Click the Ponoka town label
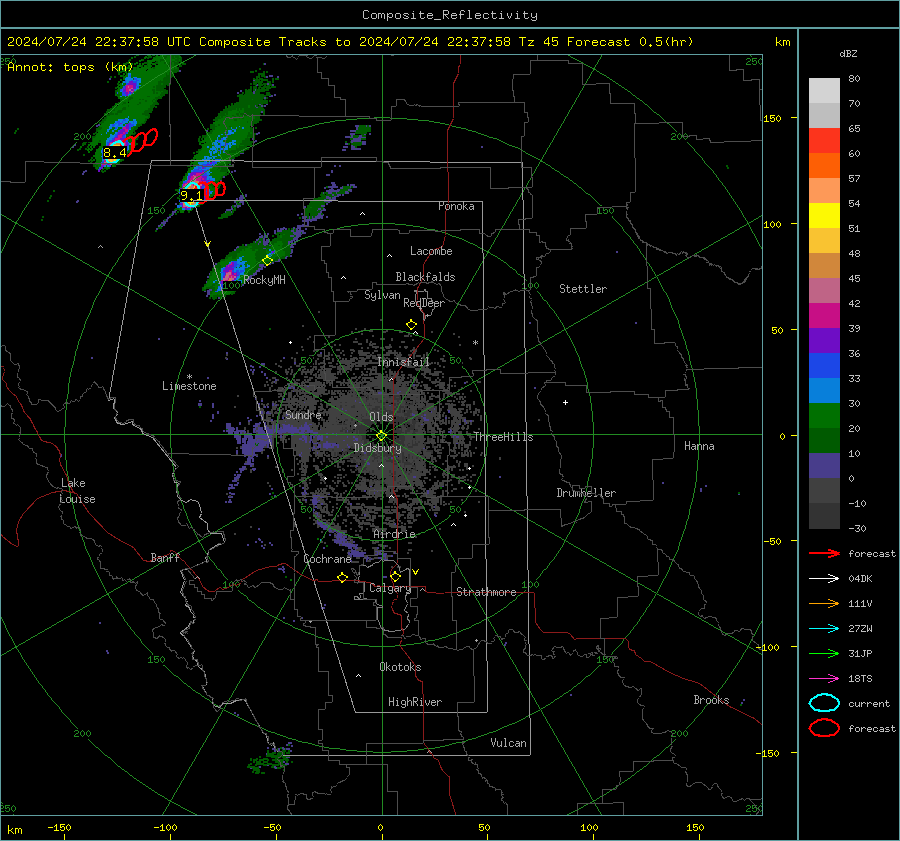 pyautogui.click(x=456, y=206)
